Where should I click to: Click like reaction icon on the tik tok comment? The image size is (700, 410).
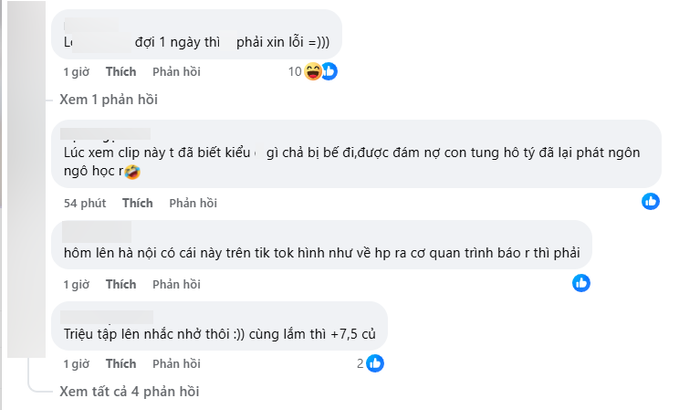tap(581, 283)
